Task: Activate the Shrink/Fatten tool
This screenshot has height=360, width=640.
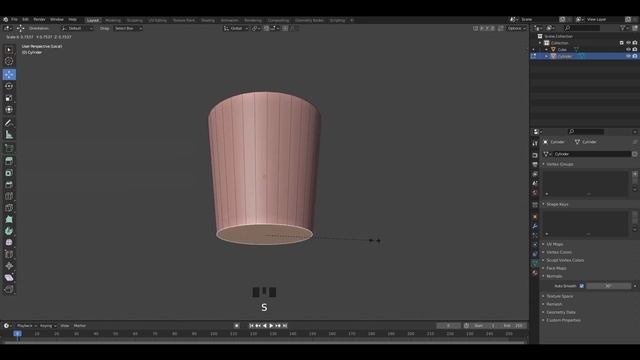Action: click(9, 266)
